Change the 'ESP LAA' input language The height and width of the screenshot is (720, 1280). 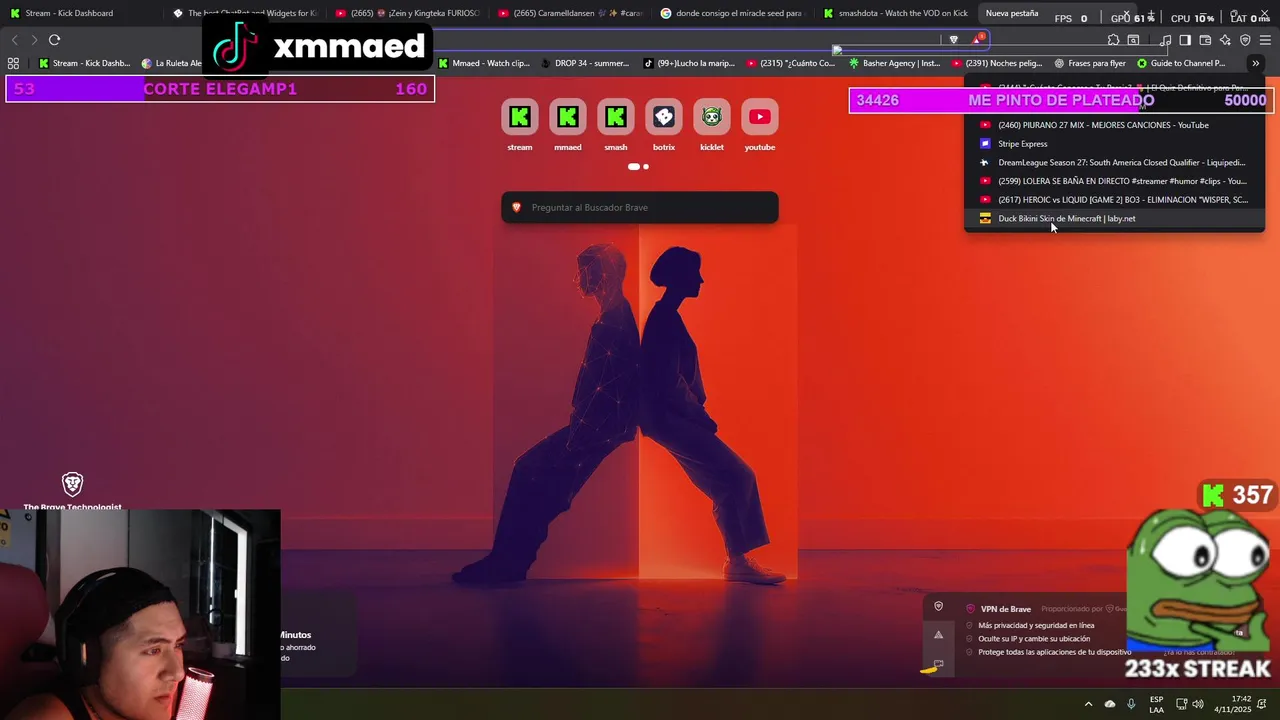click(1156, 704)
